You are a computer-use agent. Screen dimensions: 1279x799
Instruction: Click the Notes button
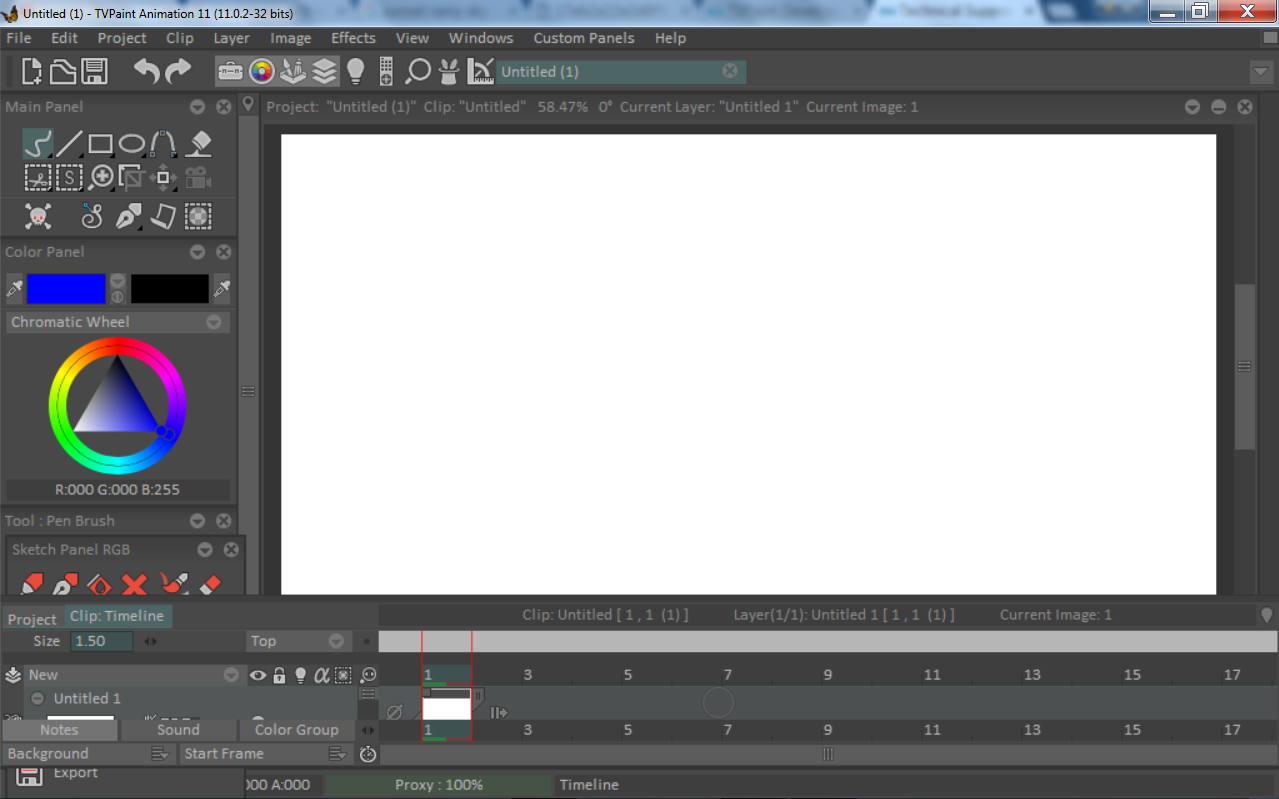pos(59,730)
